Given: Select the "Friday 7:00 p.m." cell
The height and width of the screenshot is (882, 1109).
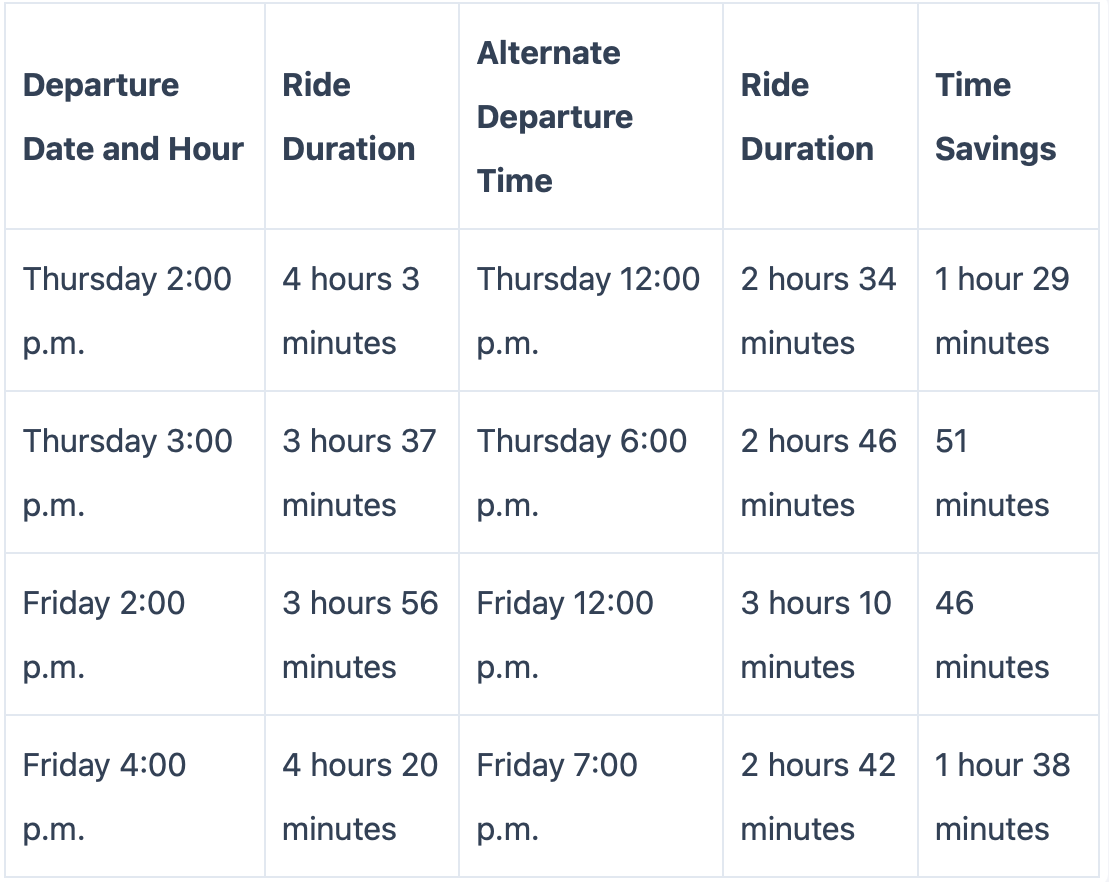Looking at the screenshot, I should [591, 796].
